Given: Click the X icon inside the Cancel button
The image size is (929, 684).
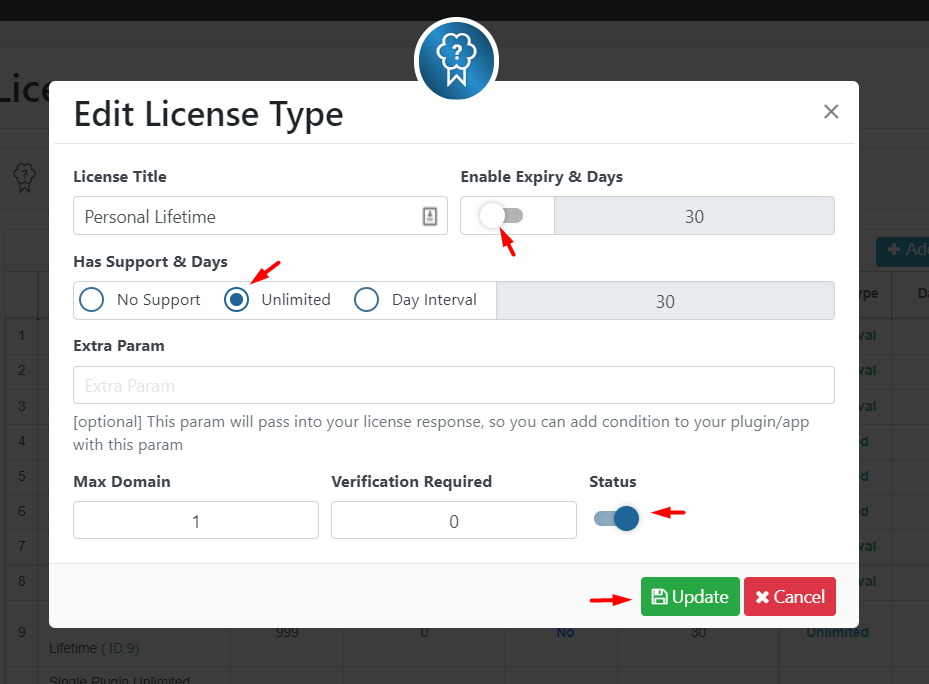Looking at the screenshot, I should 763,596.
